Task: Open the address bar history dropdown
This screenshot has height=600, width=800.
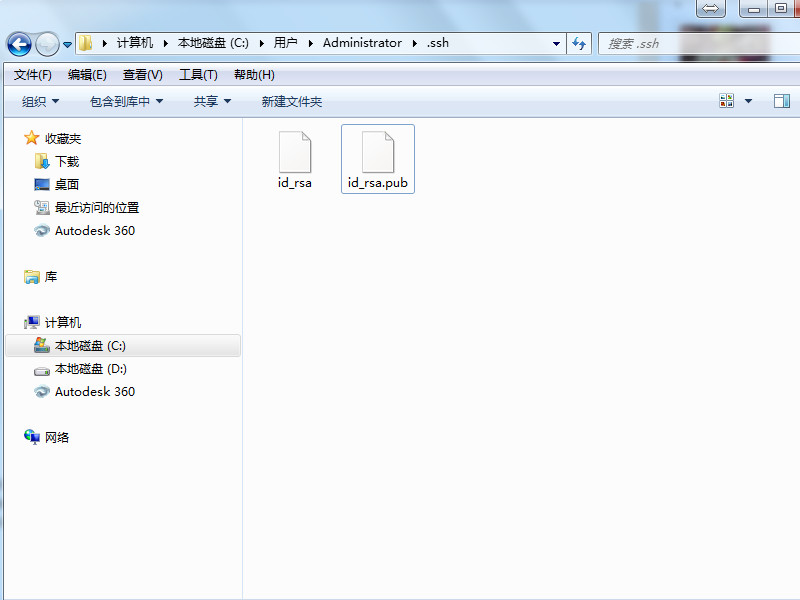Action: click(556, 44)
